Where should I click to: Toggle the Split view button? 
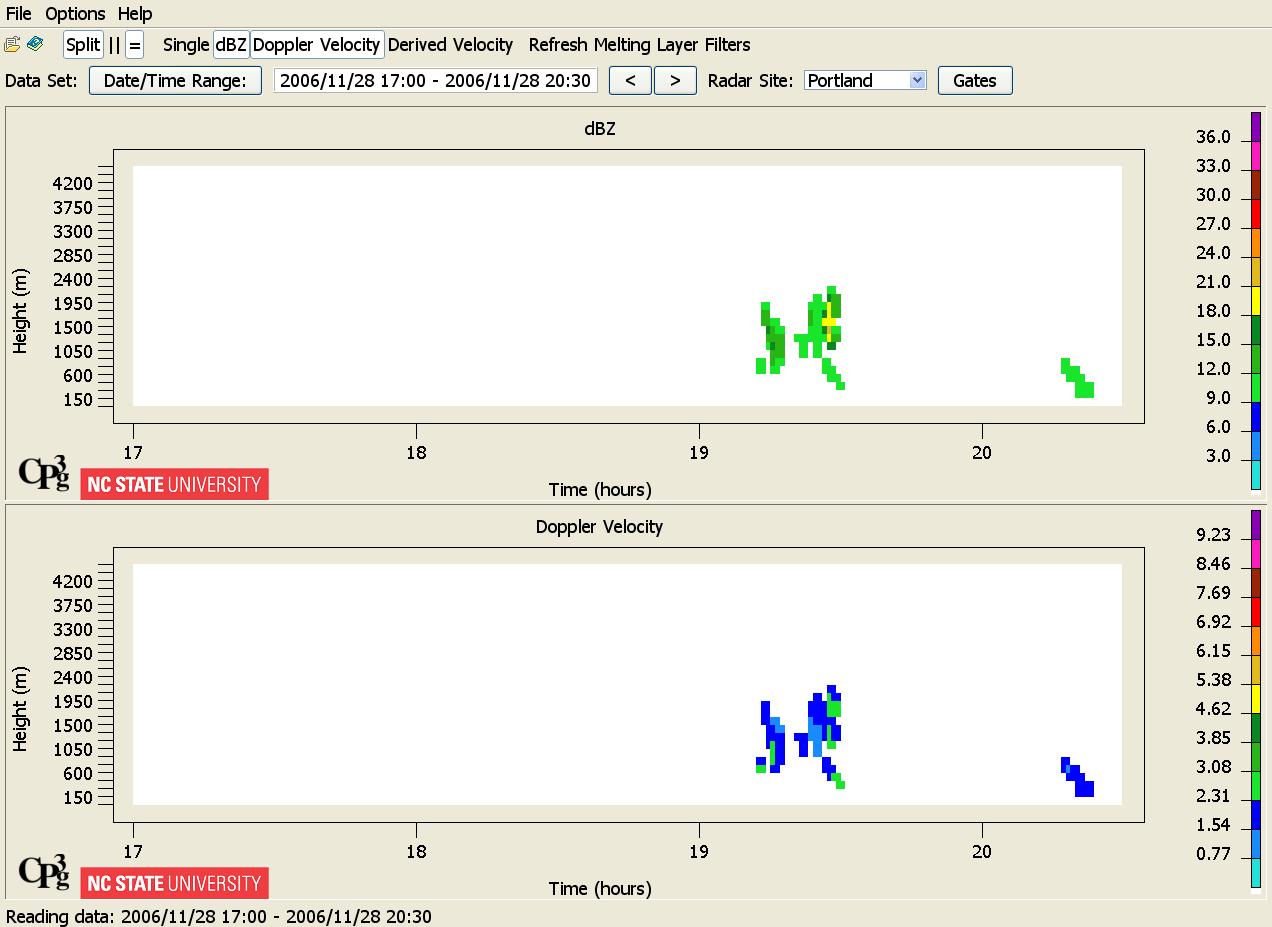pos(83,45)
